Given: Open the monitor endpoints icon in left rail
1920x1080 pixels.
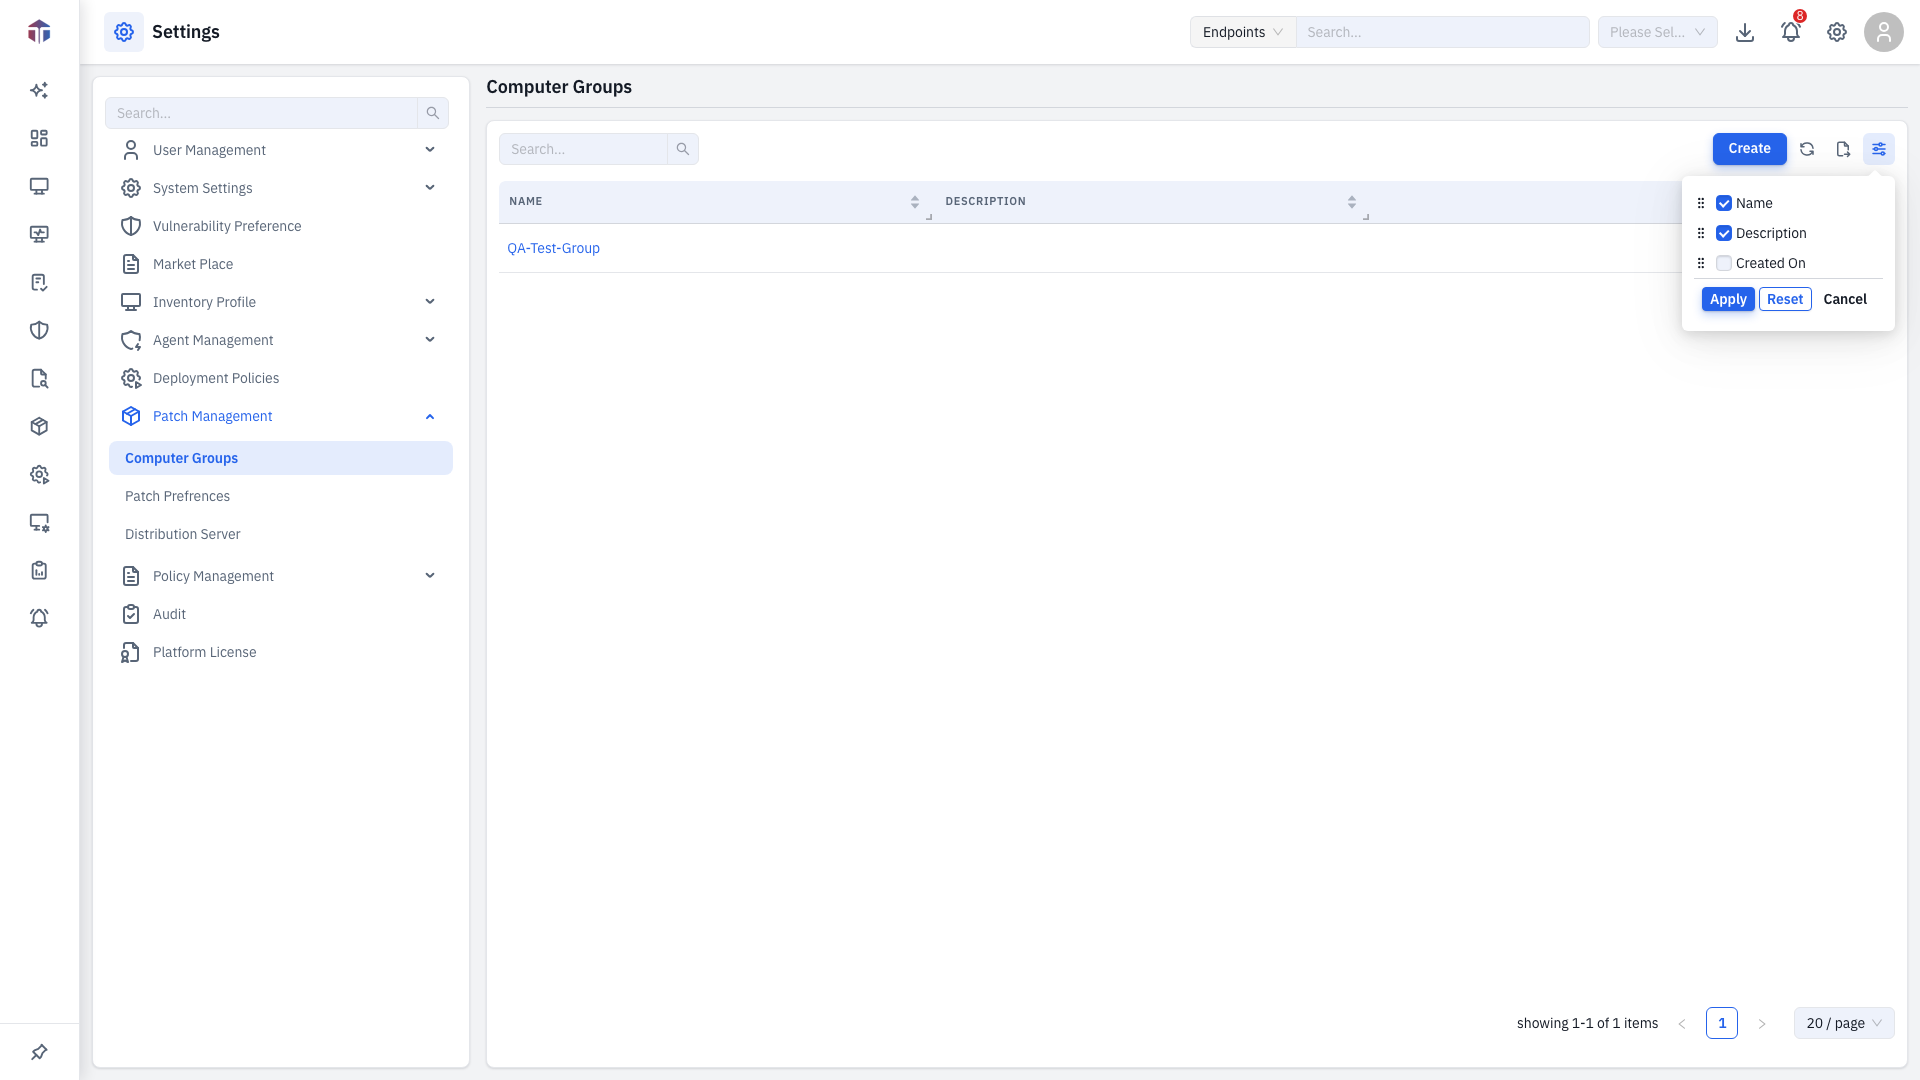Looking at the screenshot, I should [x=39, y=186].
